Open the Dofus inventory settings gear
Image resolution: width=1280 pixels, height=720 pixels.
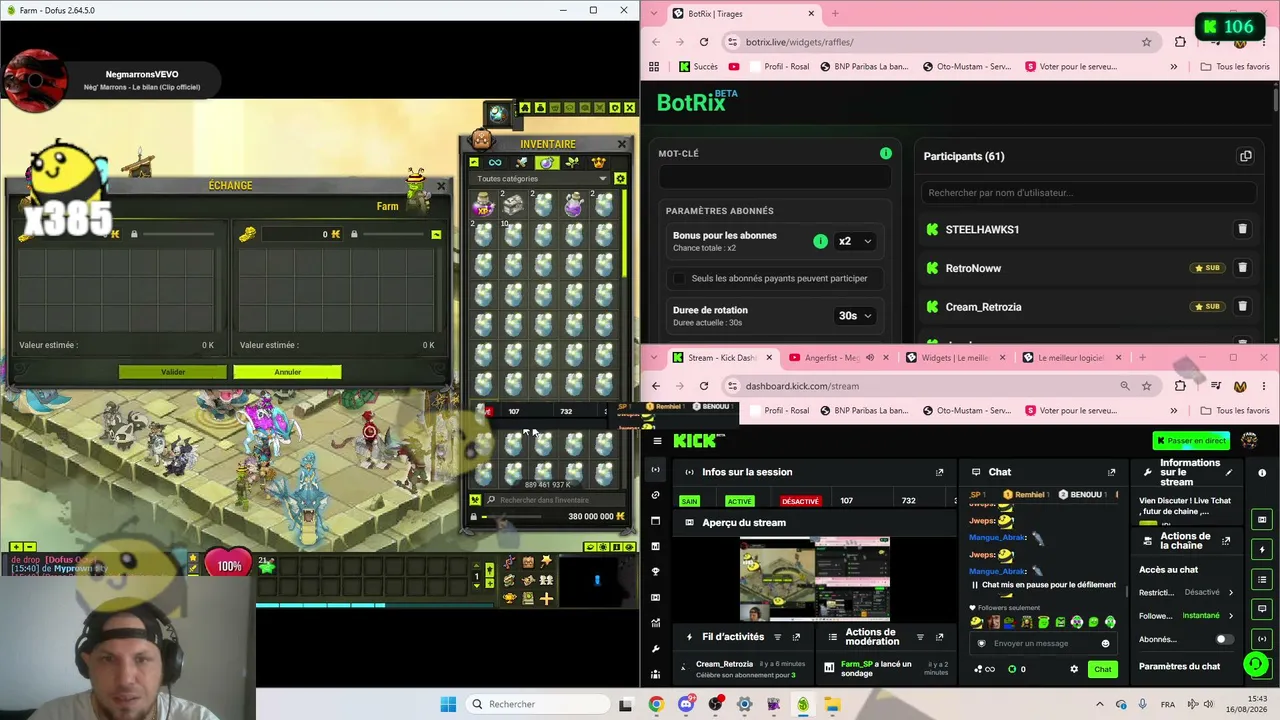[x=620, y=179]
